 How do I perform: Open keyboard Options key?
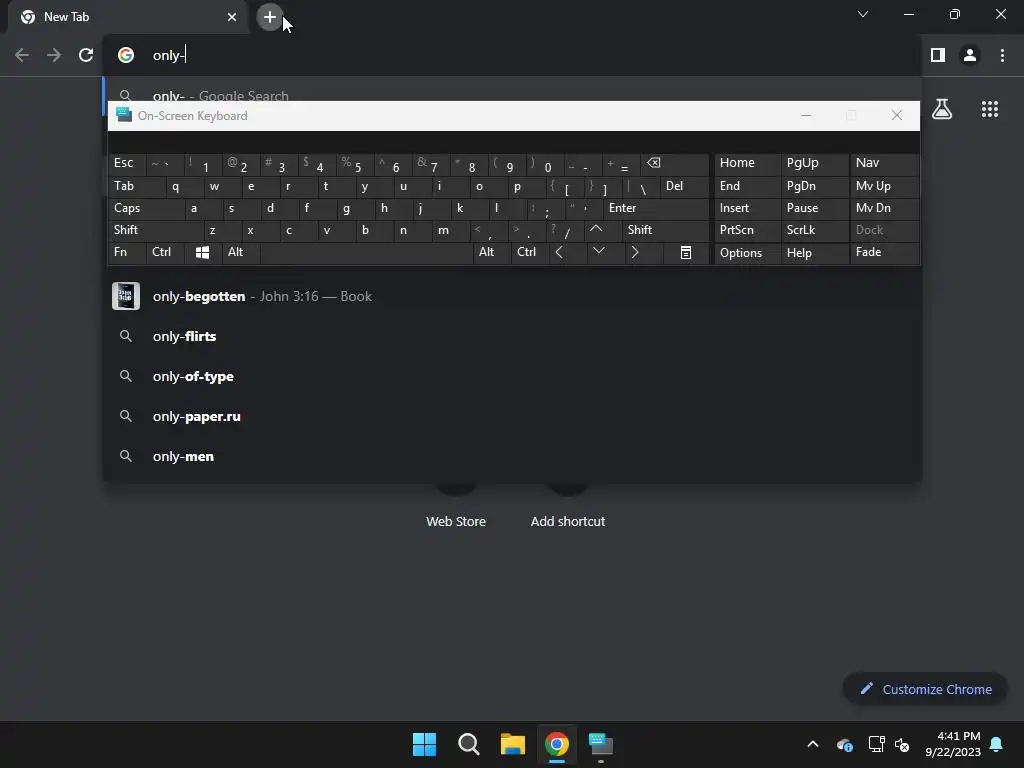(747, 253)
